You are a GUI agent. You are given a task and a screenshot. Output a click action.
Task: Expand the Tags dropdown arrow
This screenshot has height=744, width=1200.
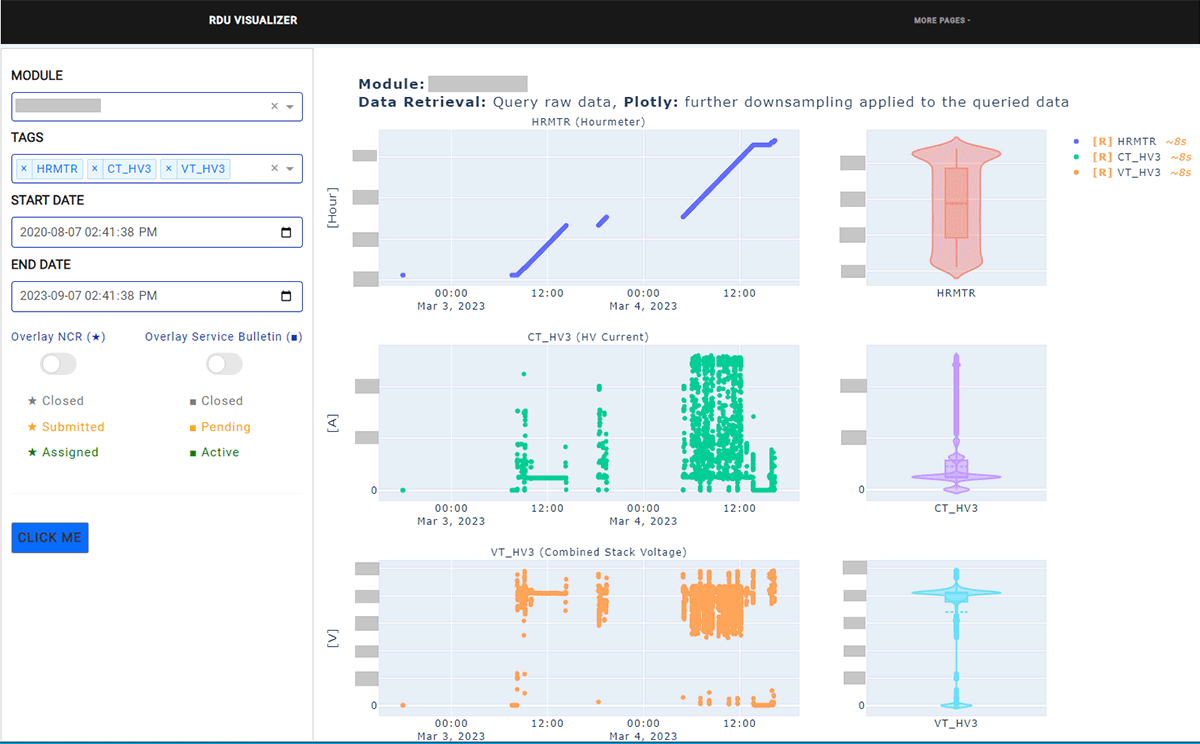coord(290,169)
